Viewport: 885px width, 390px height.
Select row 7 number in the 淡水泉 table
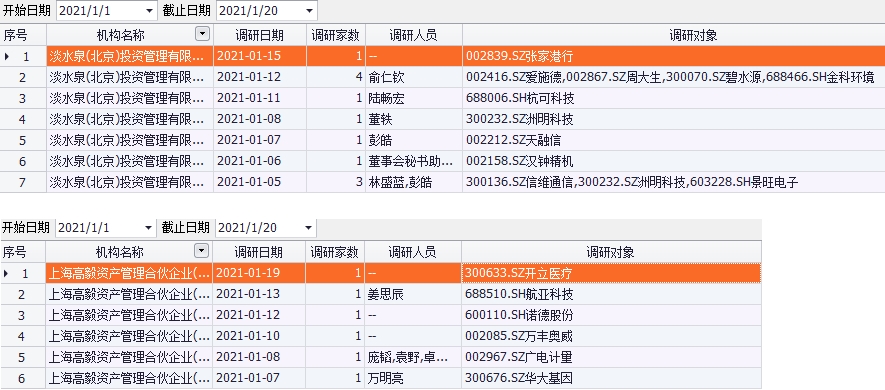23,182
